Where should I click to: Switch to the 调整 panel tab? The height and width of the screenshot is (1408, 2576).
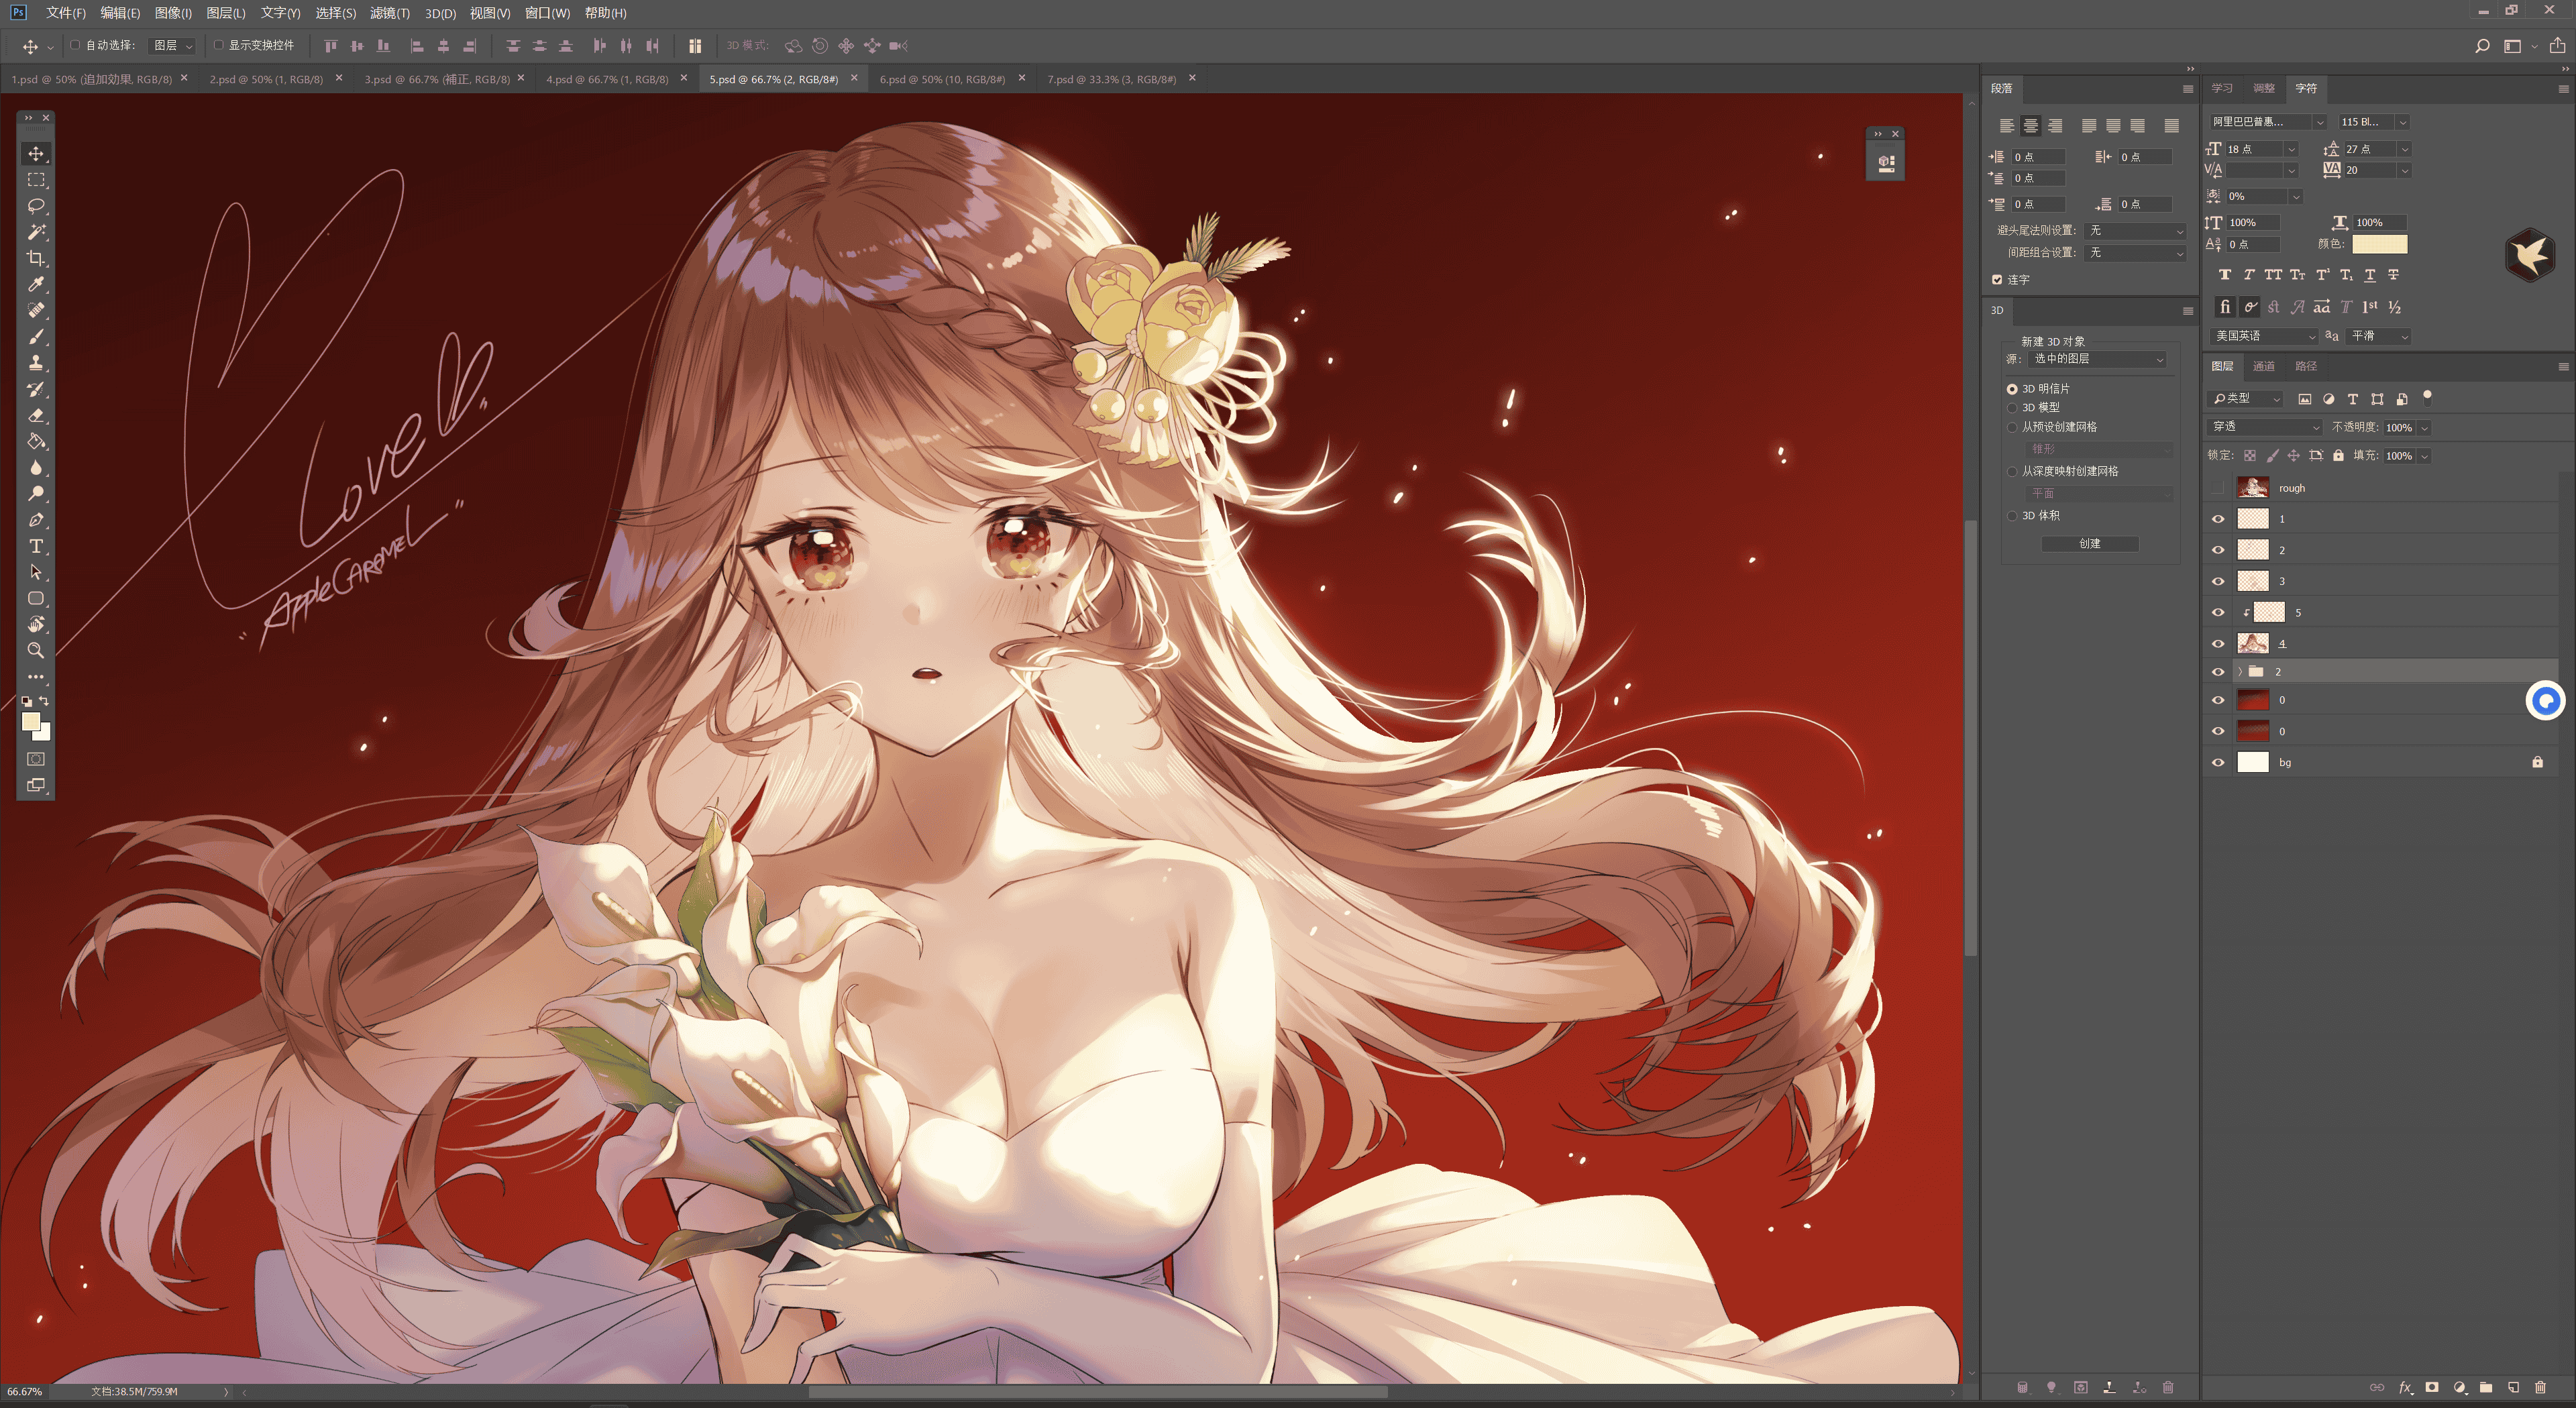2264,88
